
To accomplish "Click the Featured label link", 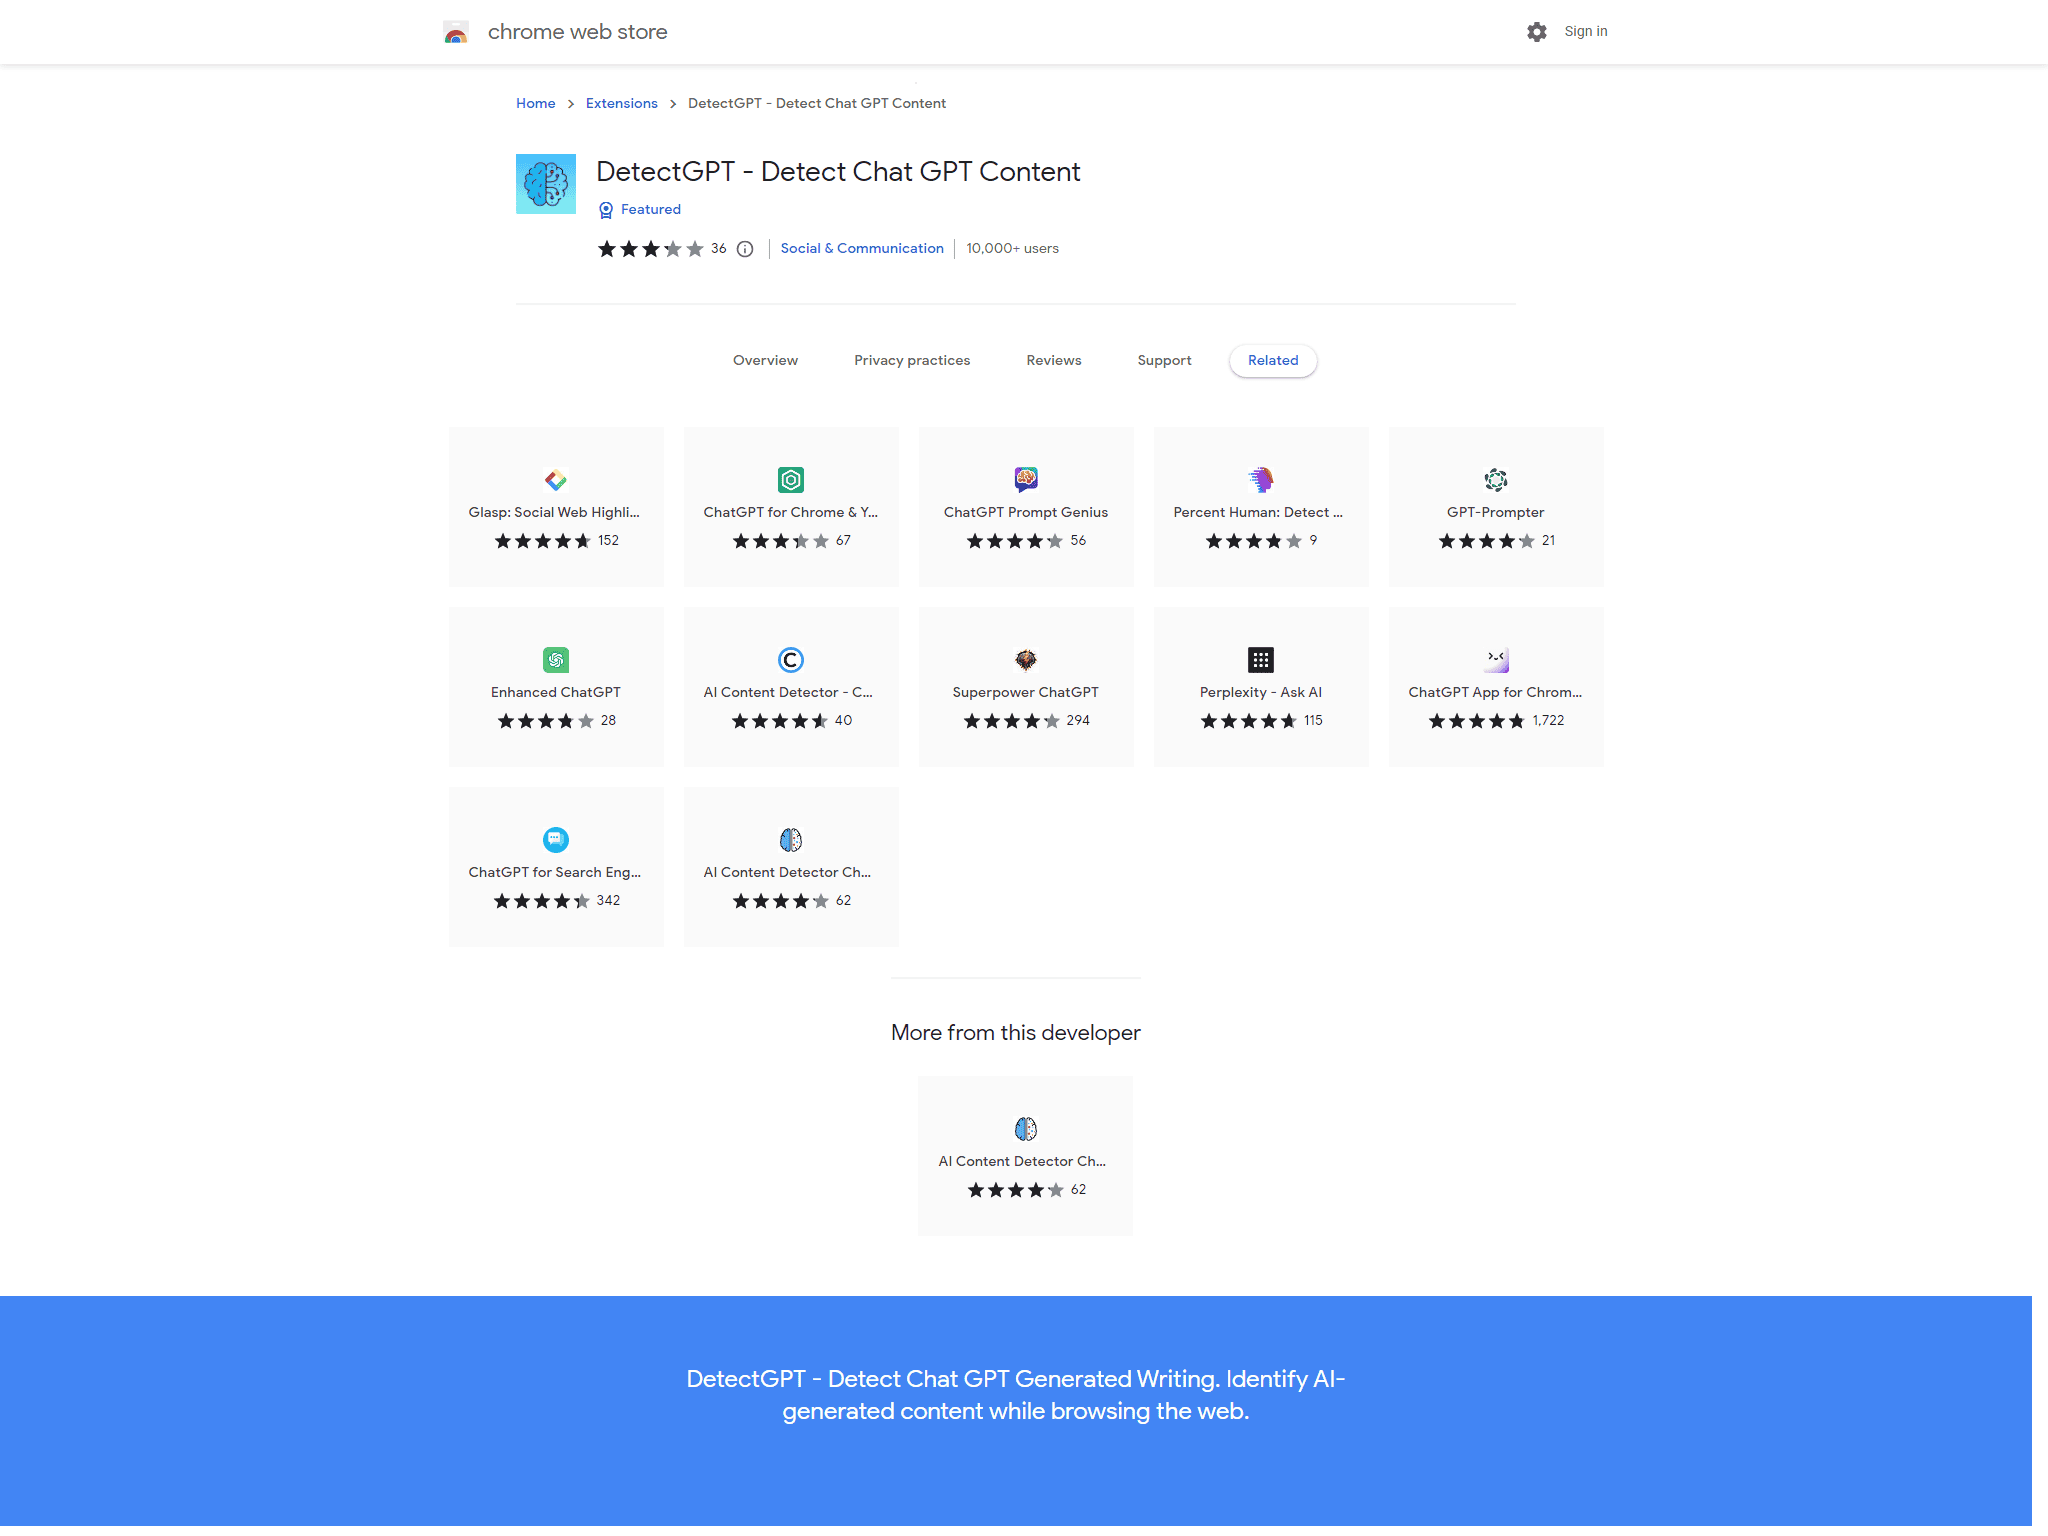I will 651,210.
